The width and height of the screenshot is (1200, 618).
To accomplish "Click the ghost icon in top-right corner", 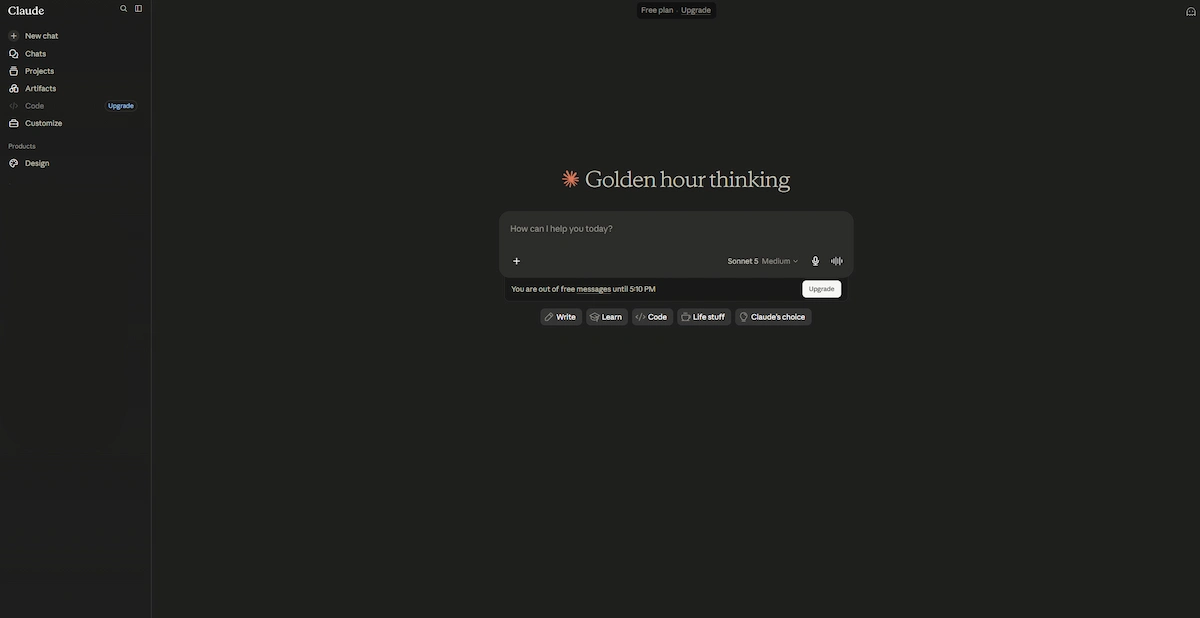I will [x=1190, y=12].
